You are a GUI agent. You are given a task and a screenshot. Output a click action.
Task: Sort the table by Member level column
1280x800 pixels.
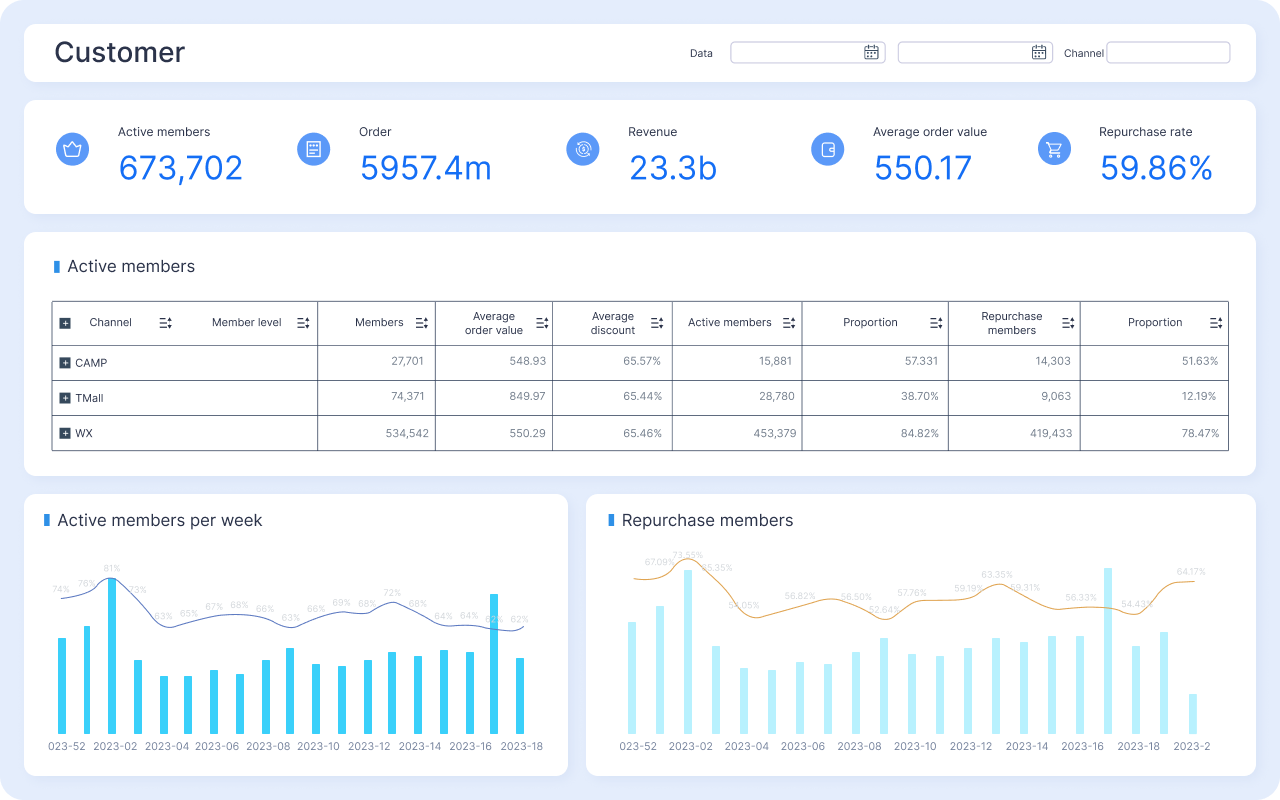(x=303, y=323)
